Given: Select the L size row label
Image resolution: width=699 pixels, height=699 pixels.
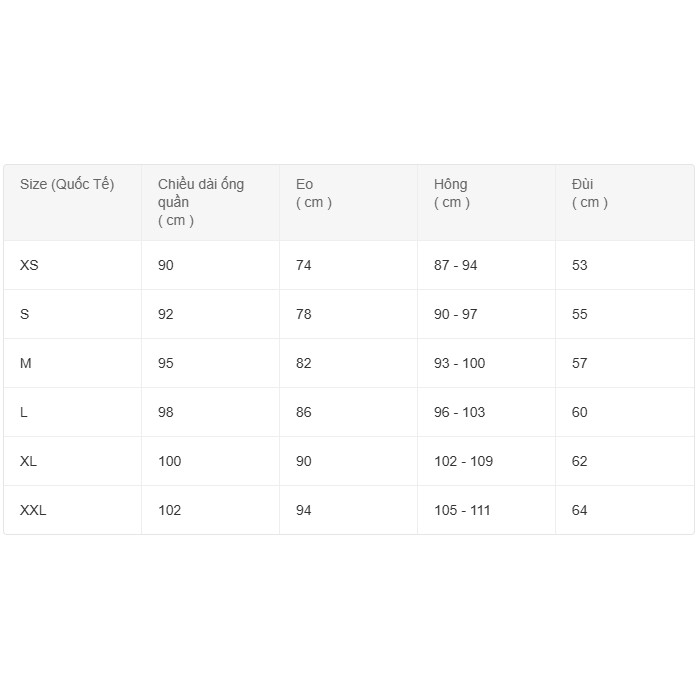Looking at the screenshot, I should click(x=25, y=413).
